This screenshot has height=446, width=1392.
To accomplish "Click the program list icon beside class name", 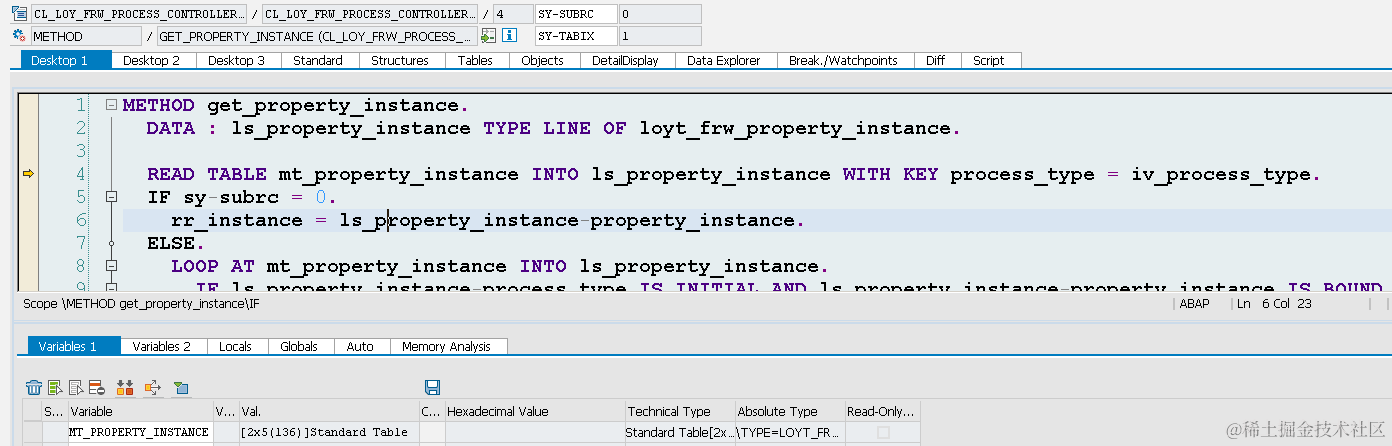I will tap(18, 14).
